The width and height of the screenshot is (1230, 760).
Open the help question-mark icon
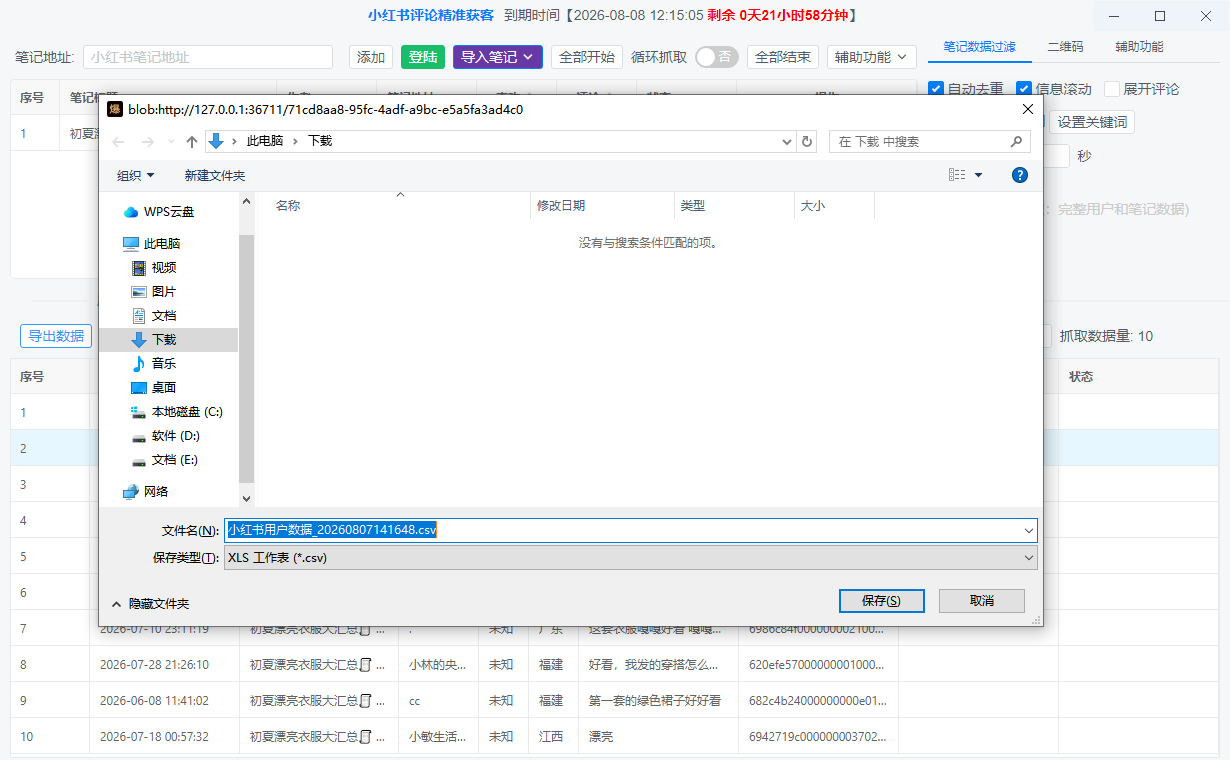[x=1020, y=175]
